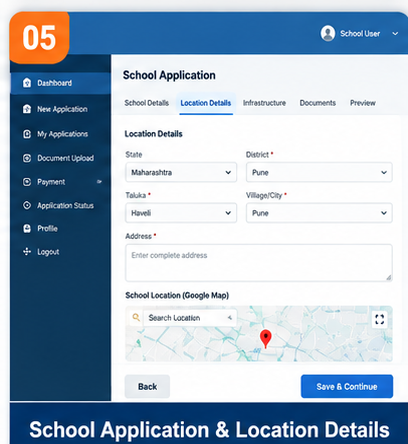Click the address box resize handle

pos(389,278)
